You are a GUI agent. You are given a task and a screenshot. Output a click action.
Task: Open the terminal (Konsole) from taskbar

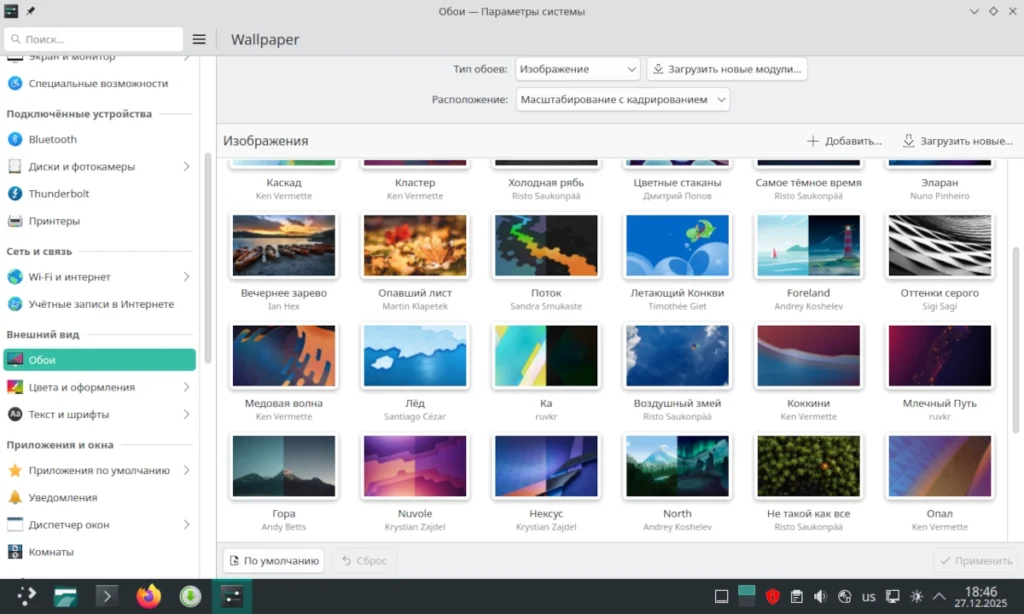107,596
